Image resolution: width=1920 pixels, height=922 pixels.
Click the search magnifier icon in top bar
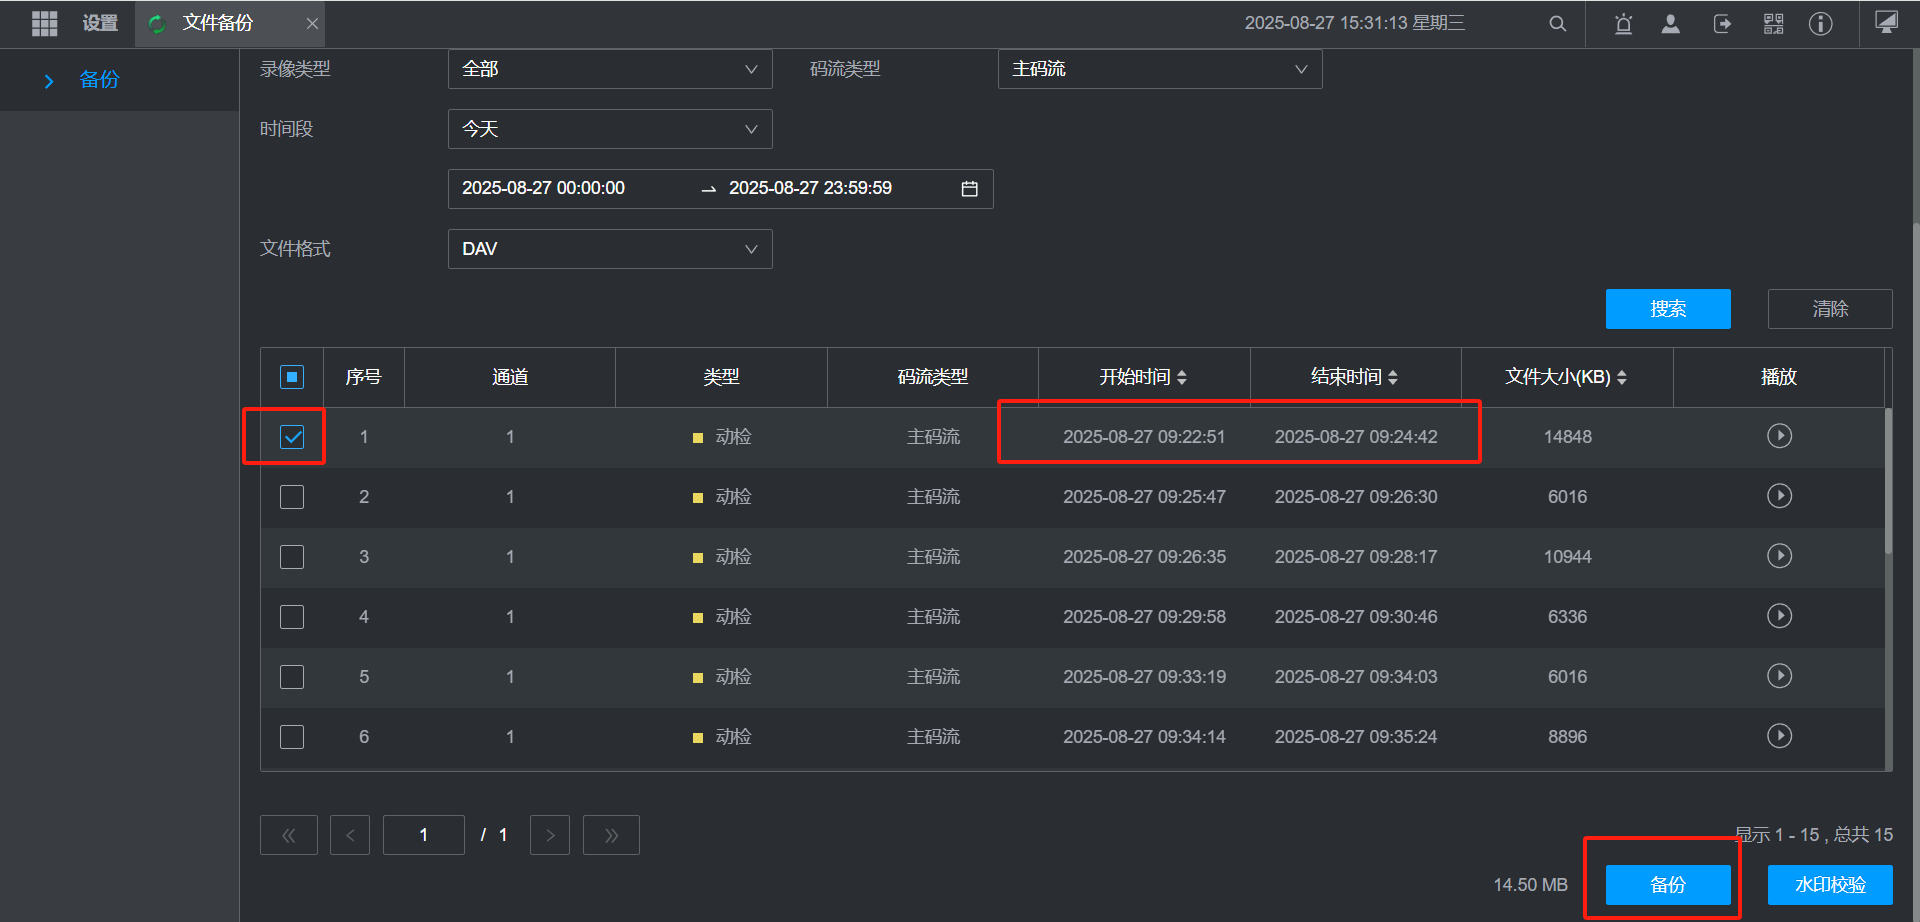(1557, 24)
